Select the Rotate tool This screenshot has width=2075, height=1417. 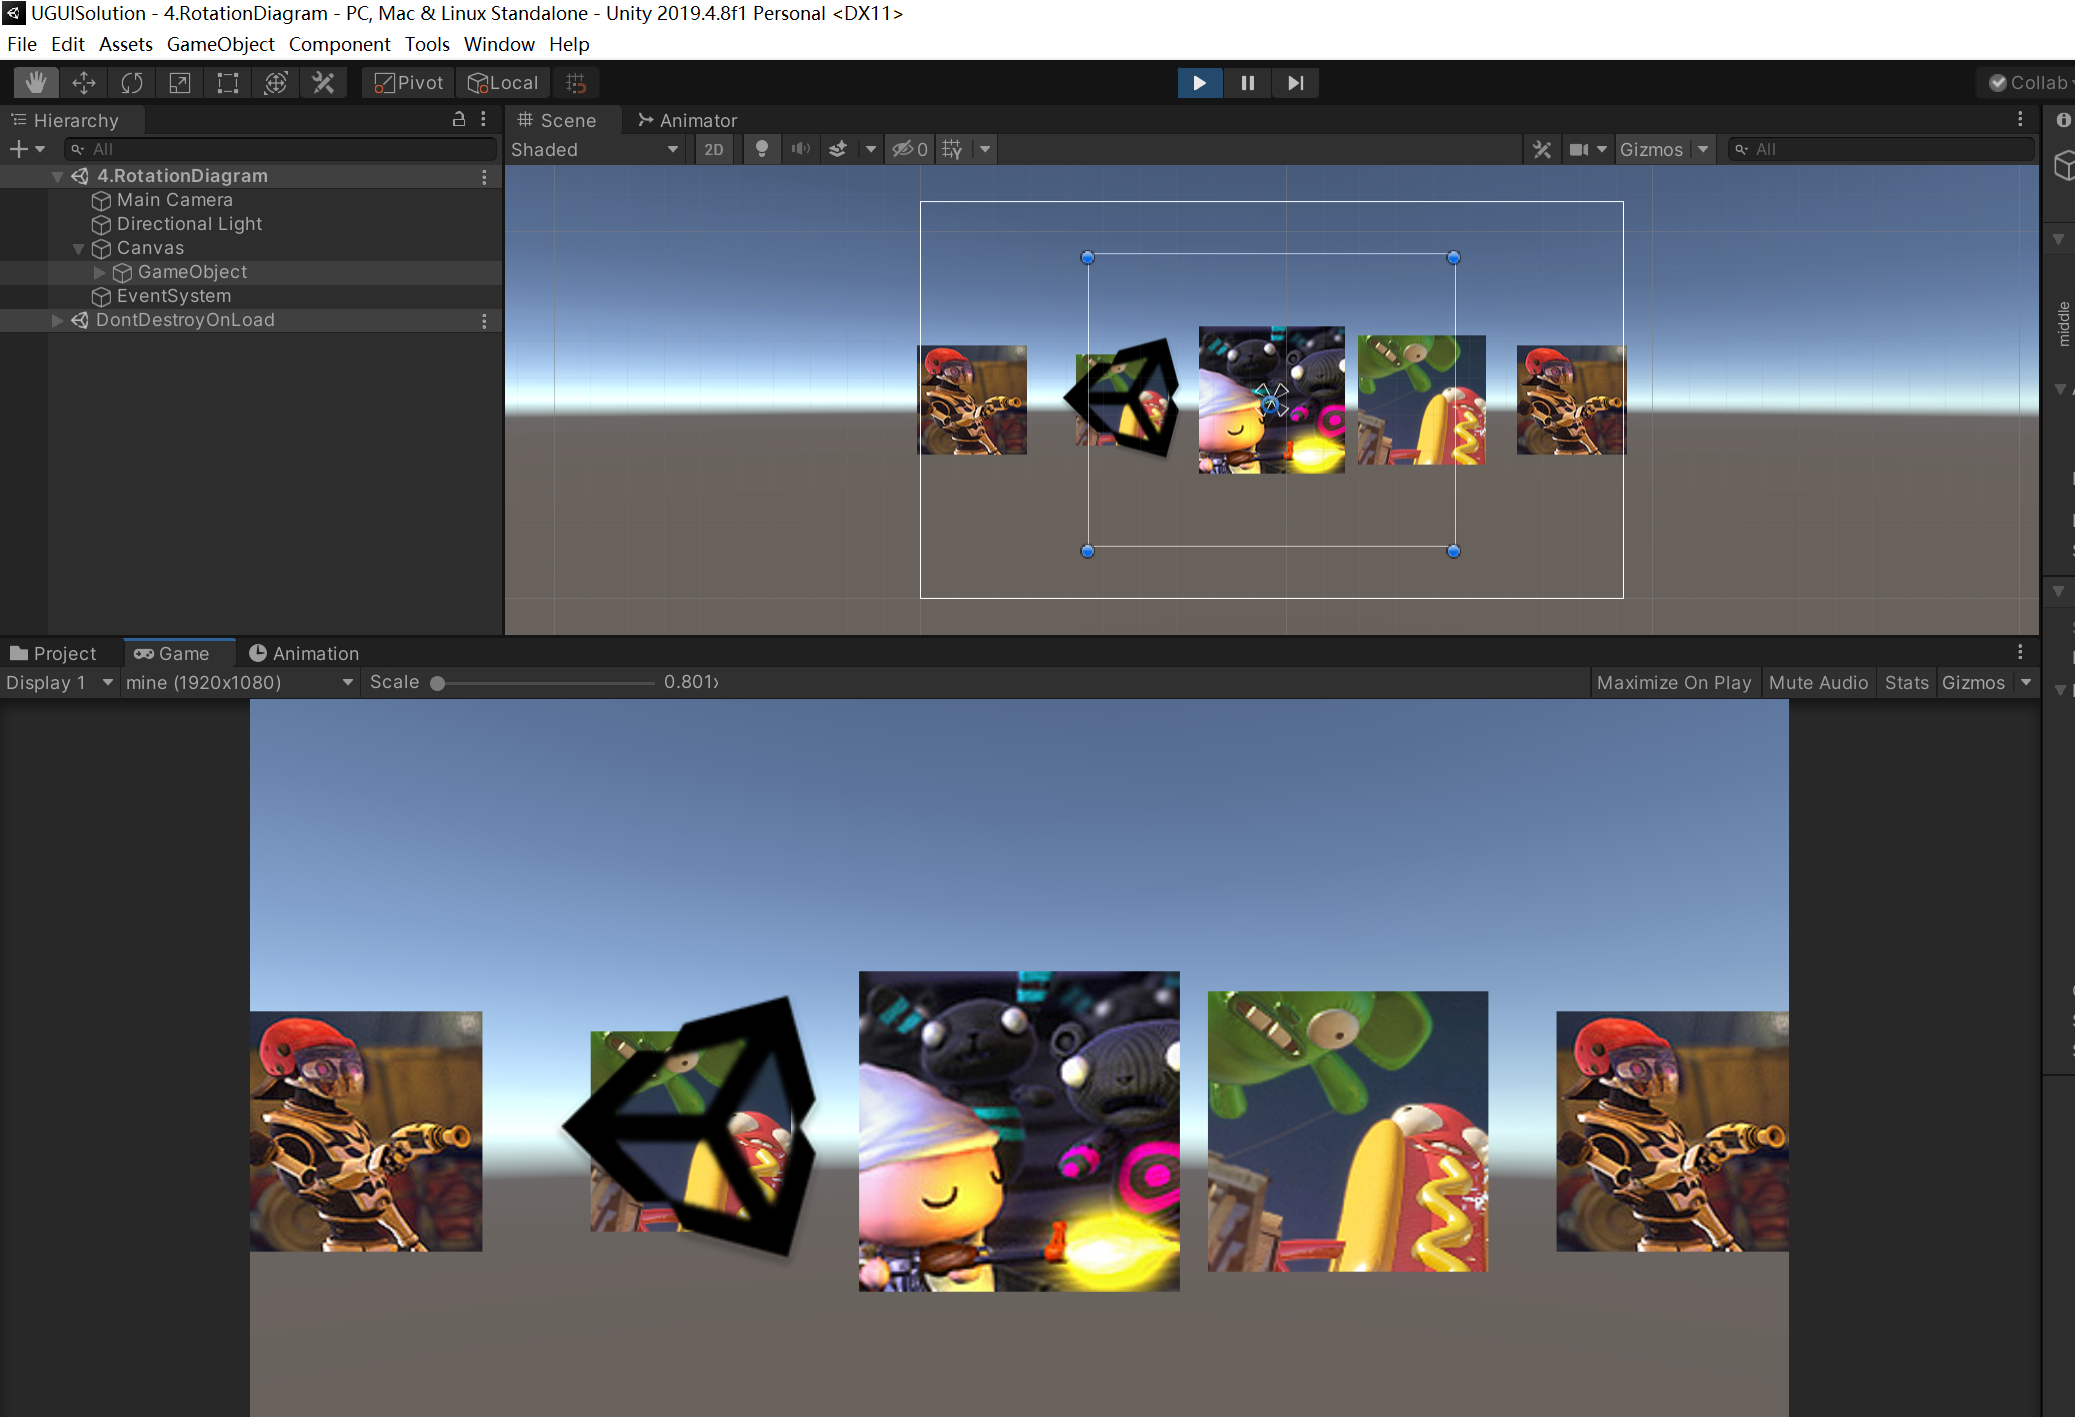point(132,83)
